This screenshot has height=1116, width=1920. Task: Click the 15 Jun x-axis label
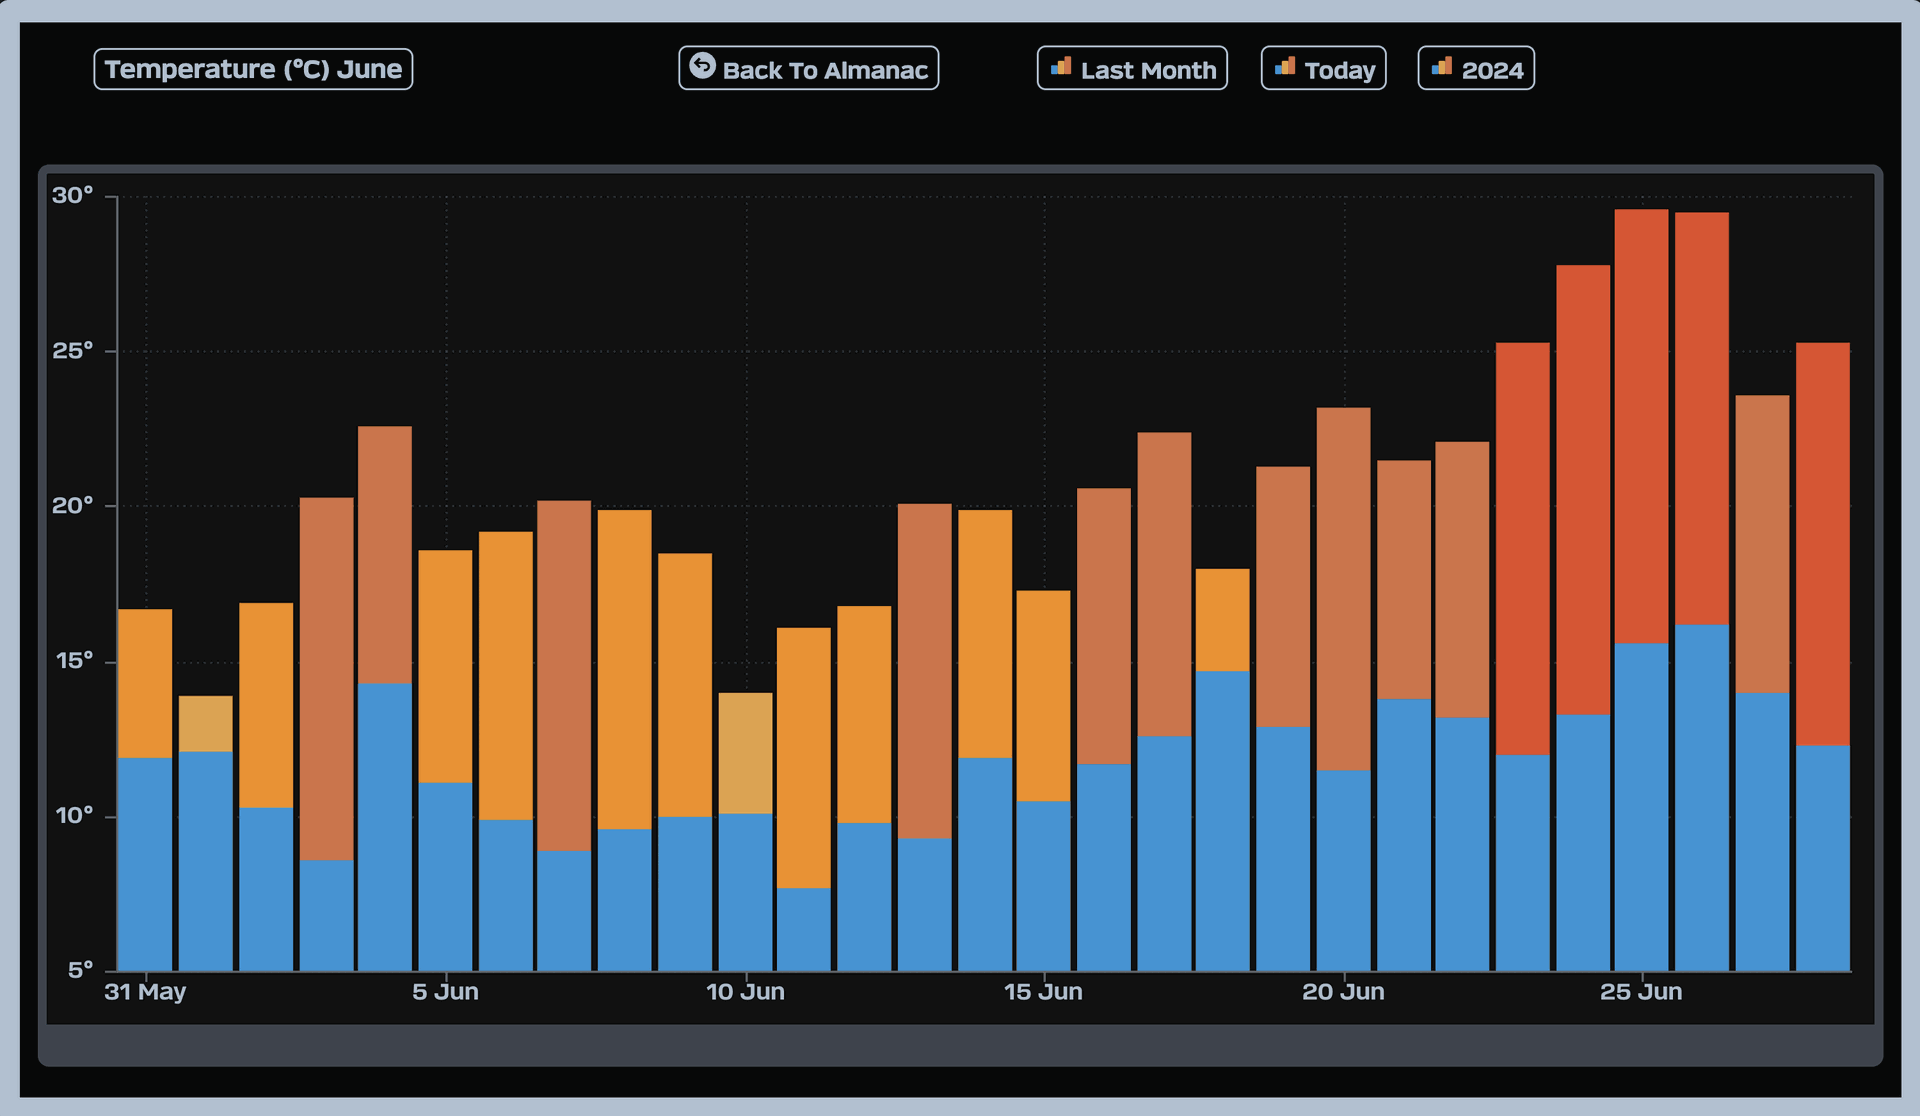pyautogui.click(x=1043, y=992)
